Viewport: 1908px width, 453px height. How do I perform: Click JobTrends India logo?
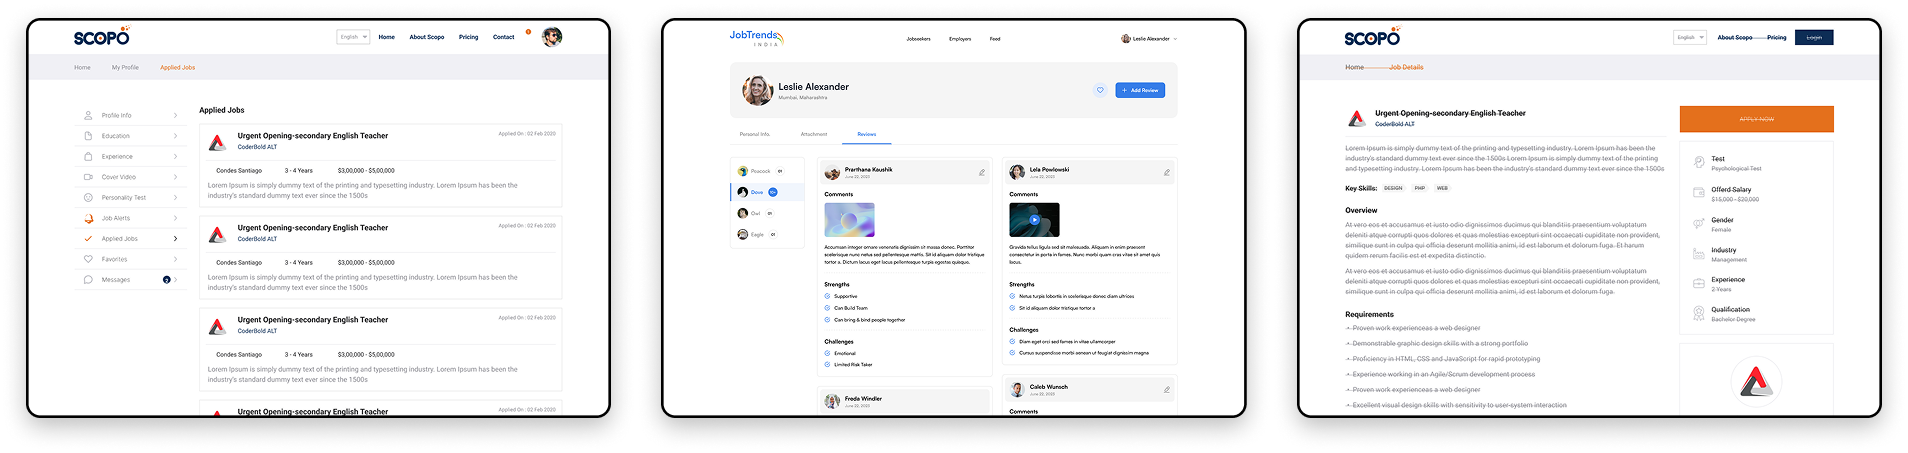pos(757,38)
